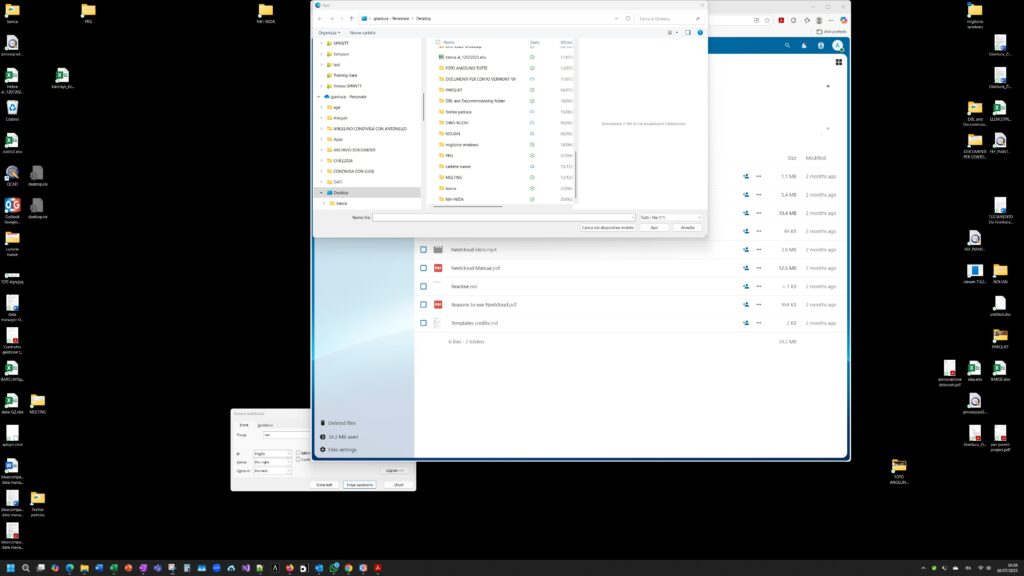Click the file dialog help icon
1024x576 pixels.
click(x=700, y=32)
